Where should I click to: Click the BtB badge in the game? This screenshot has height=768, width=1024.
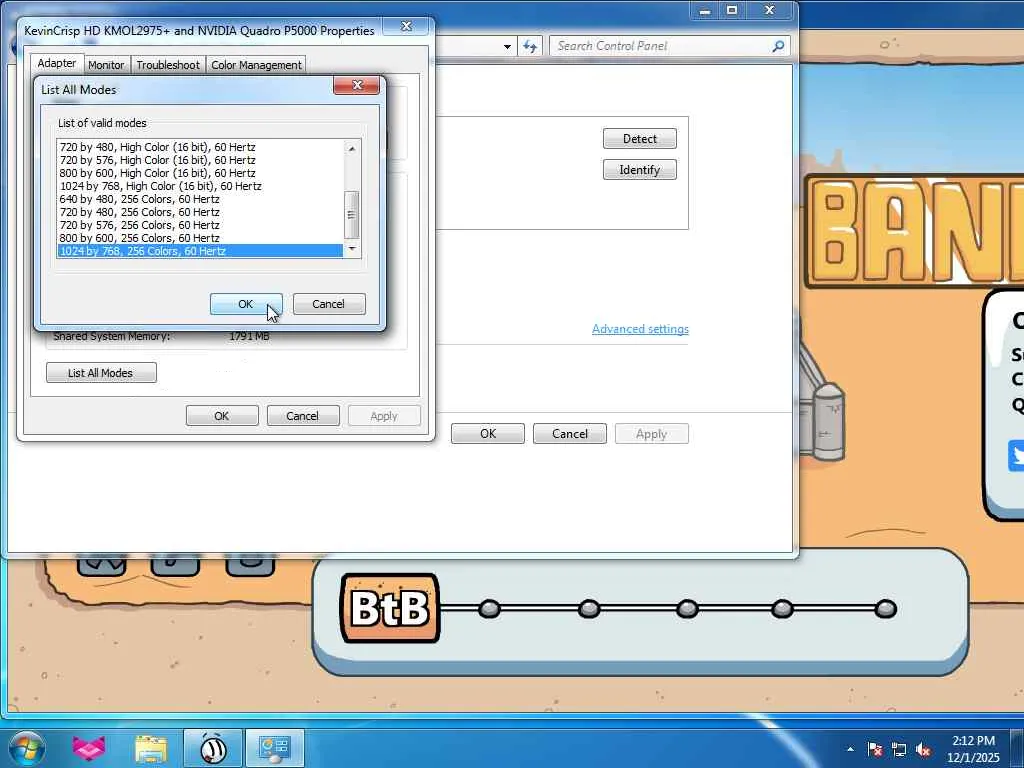[x=390, y=608]
